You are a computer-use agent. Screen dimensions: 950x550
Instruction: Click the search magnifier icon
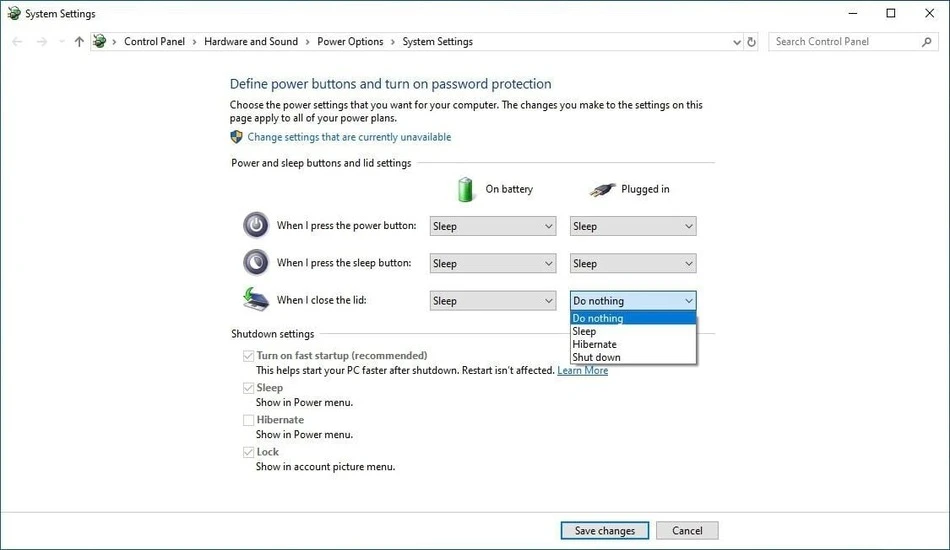click(x=926, y=42)
